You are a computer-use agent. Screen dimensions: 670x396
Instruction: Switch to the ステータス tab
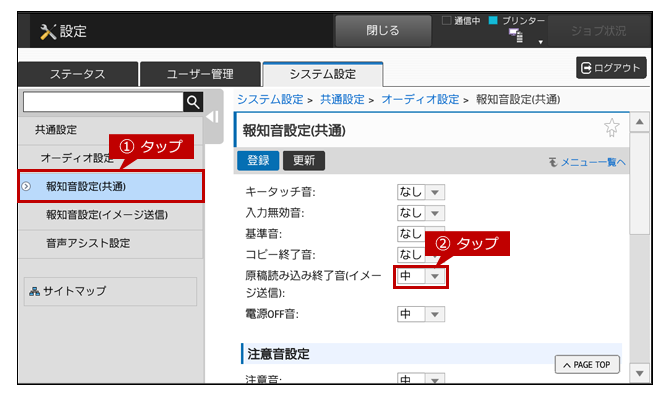(x=78, y=74)
